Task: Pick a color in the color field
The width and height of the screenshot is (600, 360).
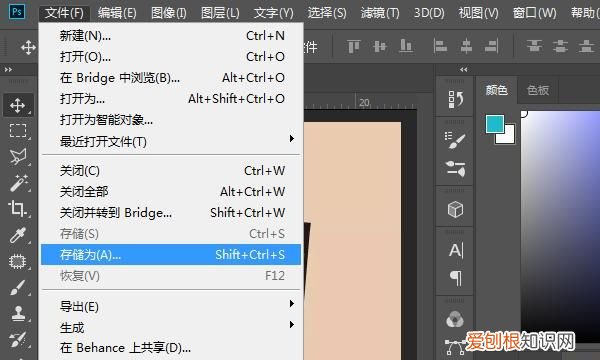Action: (560, 226)
